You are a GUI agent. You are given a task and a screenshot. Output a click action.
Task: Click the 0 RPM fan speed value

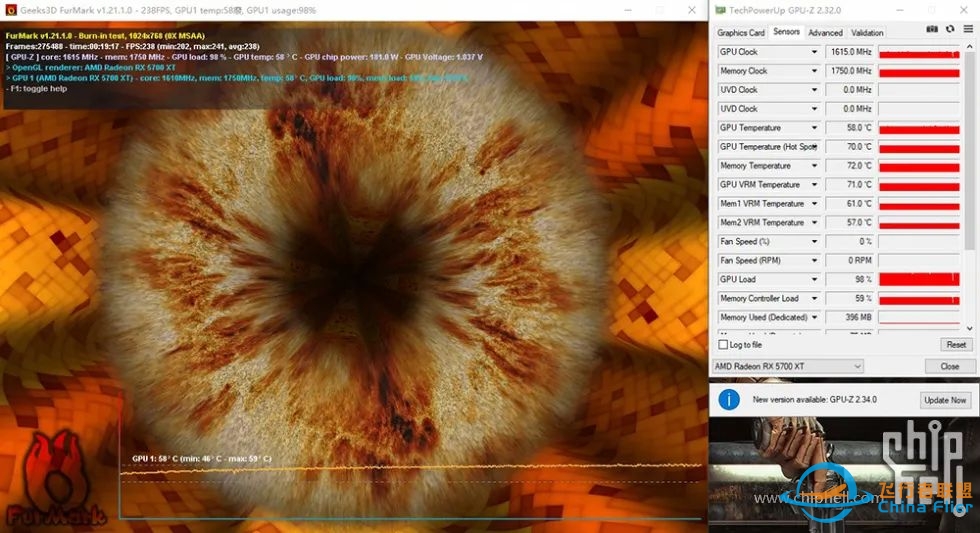[850, 260]
